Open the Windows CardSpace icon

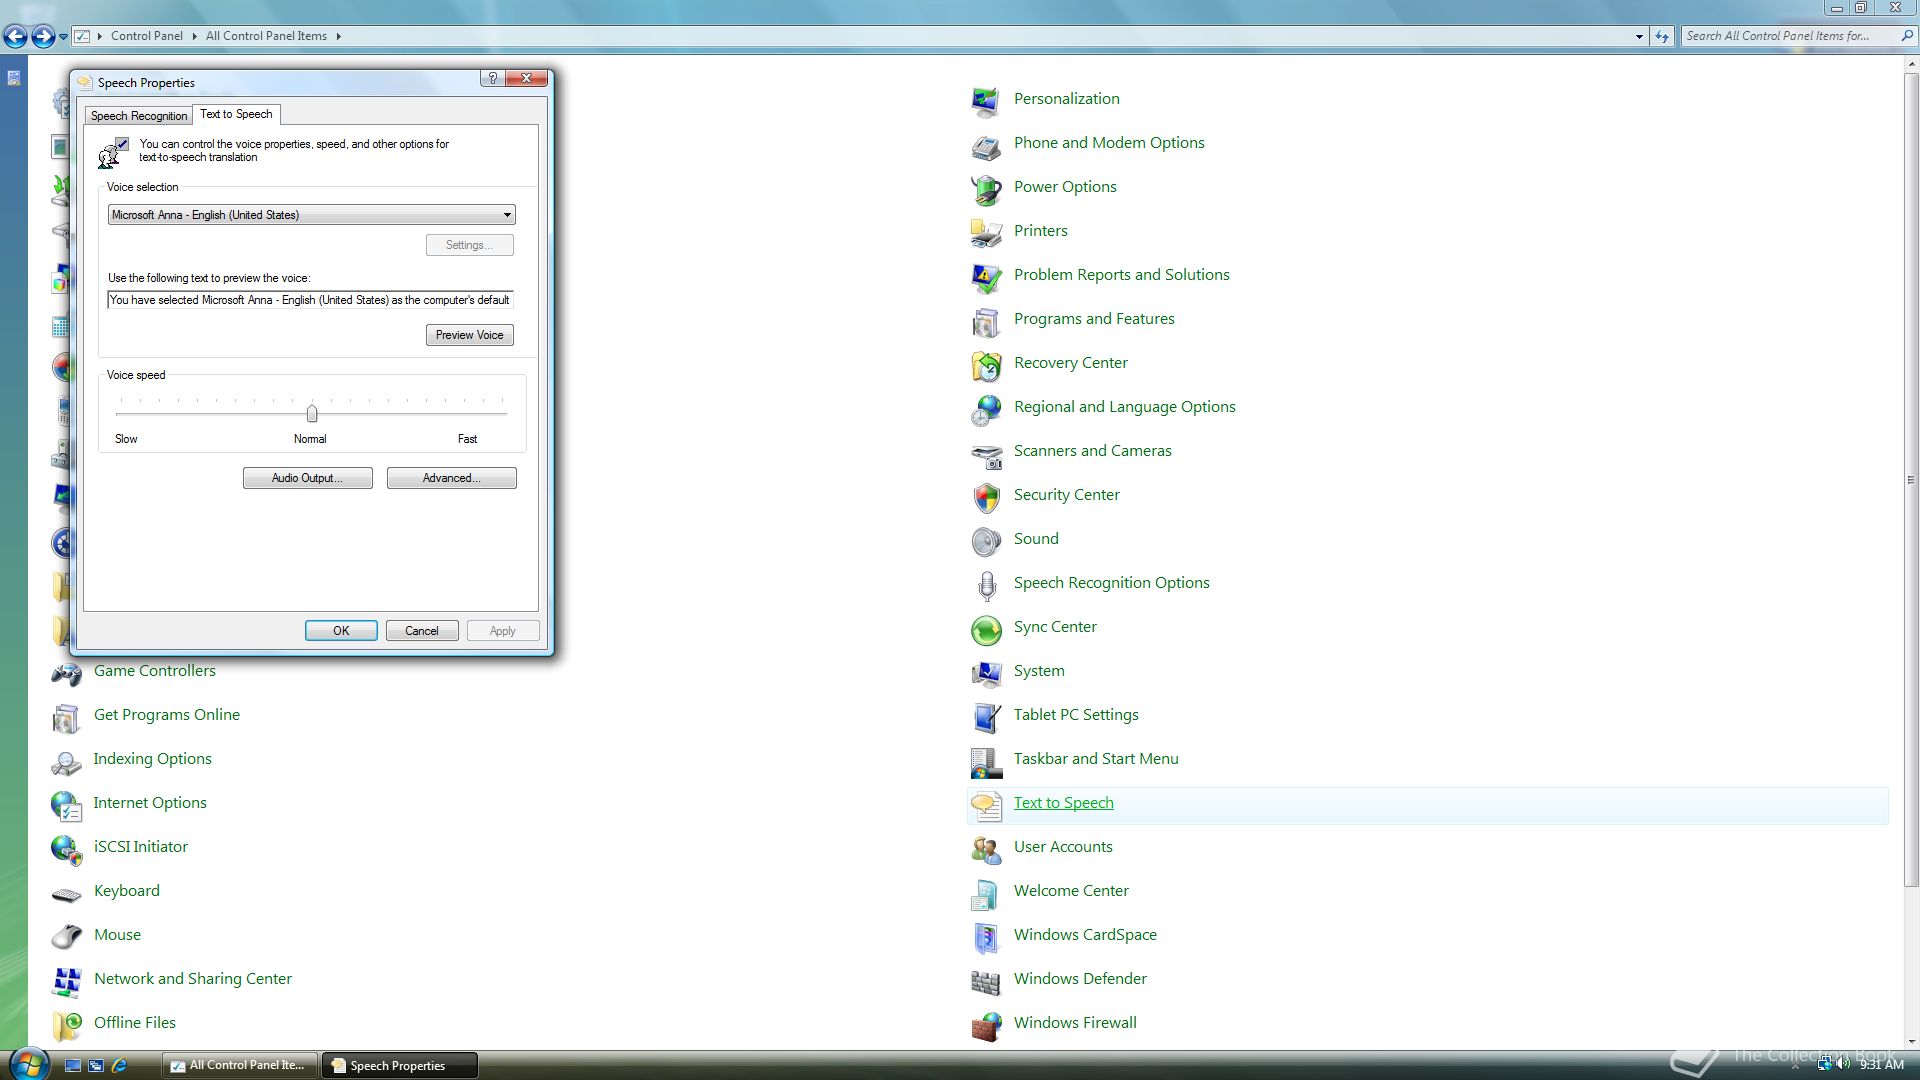pyautogui.click(x=986, y=936)
